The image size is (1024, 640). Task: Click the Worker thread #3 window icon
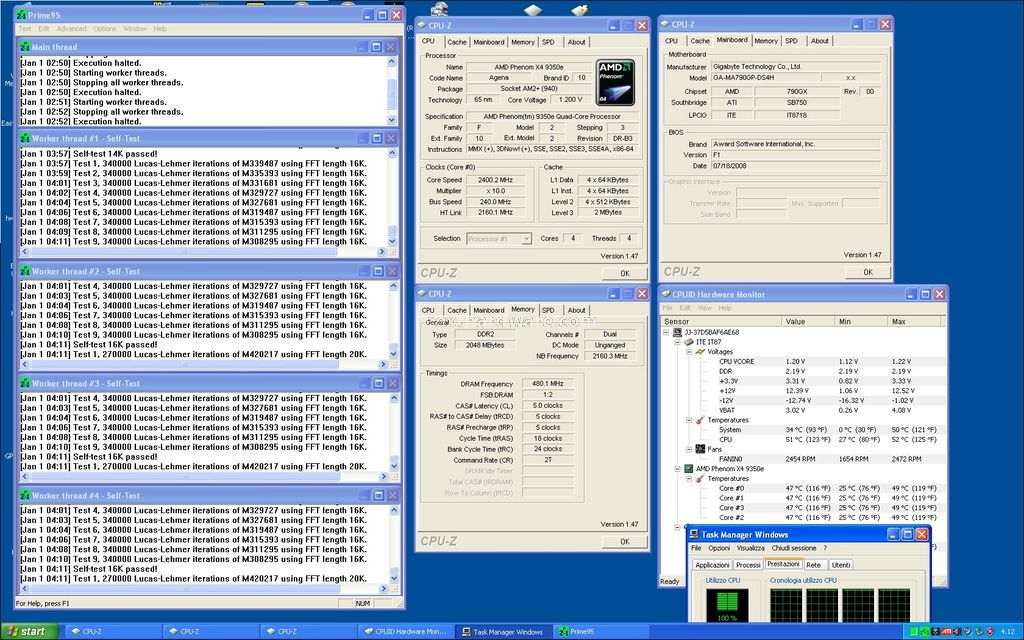point(25,383)
